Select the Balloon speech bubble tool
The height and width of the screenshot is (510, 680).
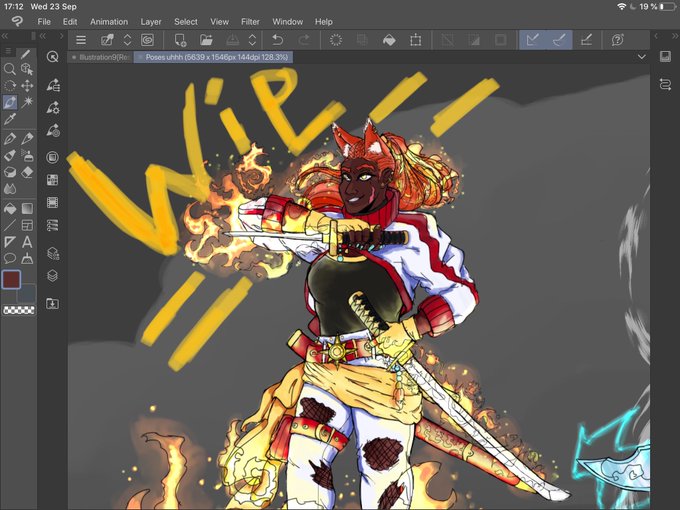[x=10, y=258]
